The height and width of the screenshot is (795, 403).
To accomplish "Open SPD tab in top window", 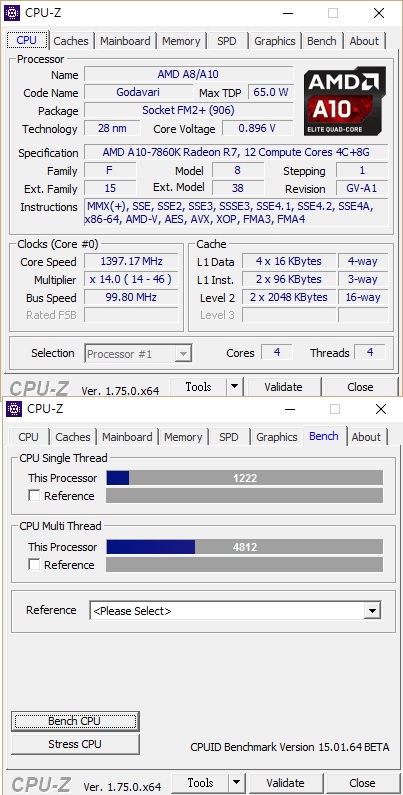I will tap(227, 41).
